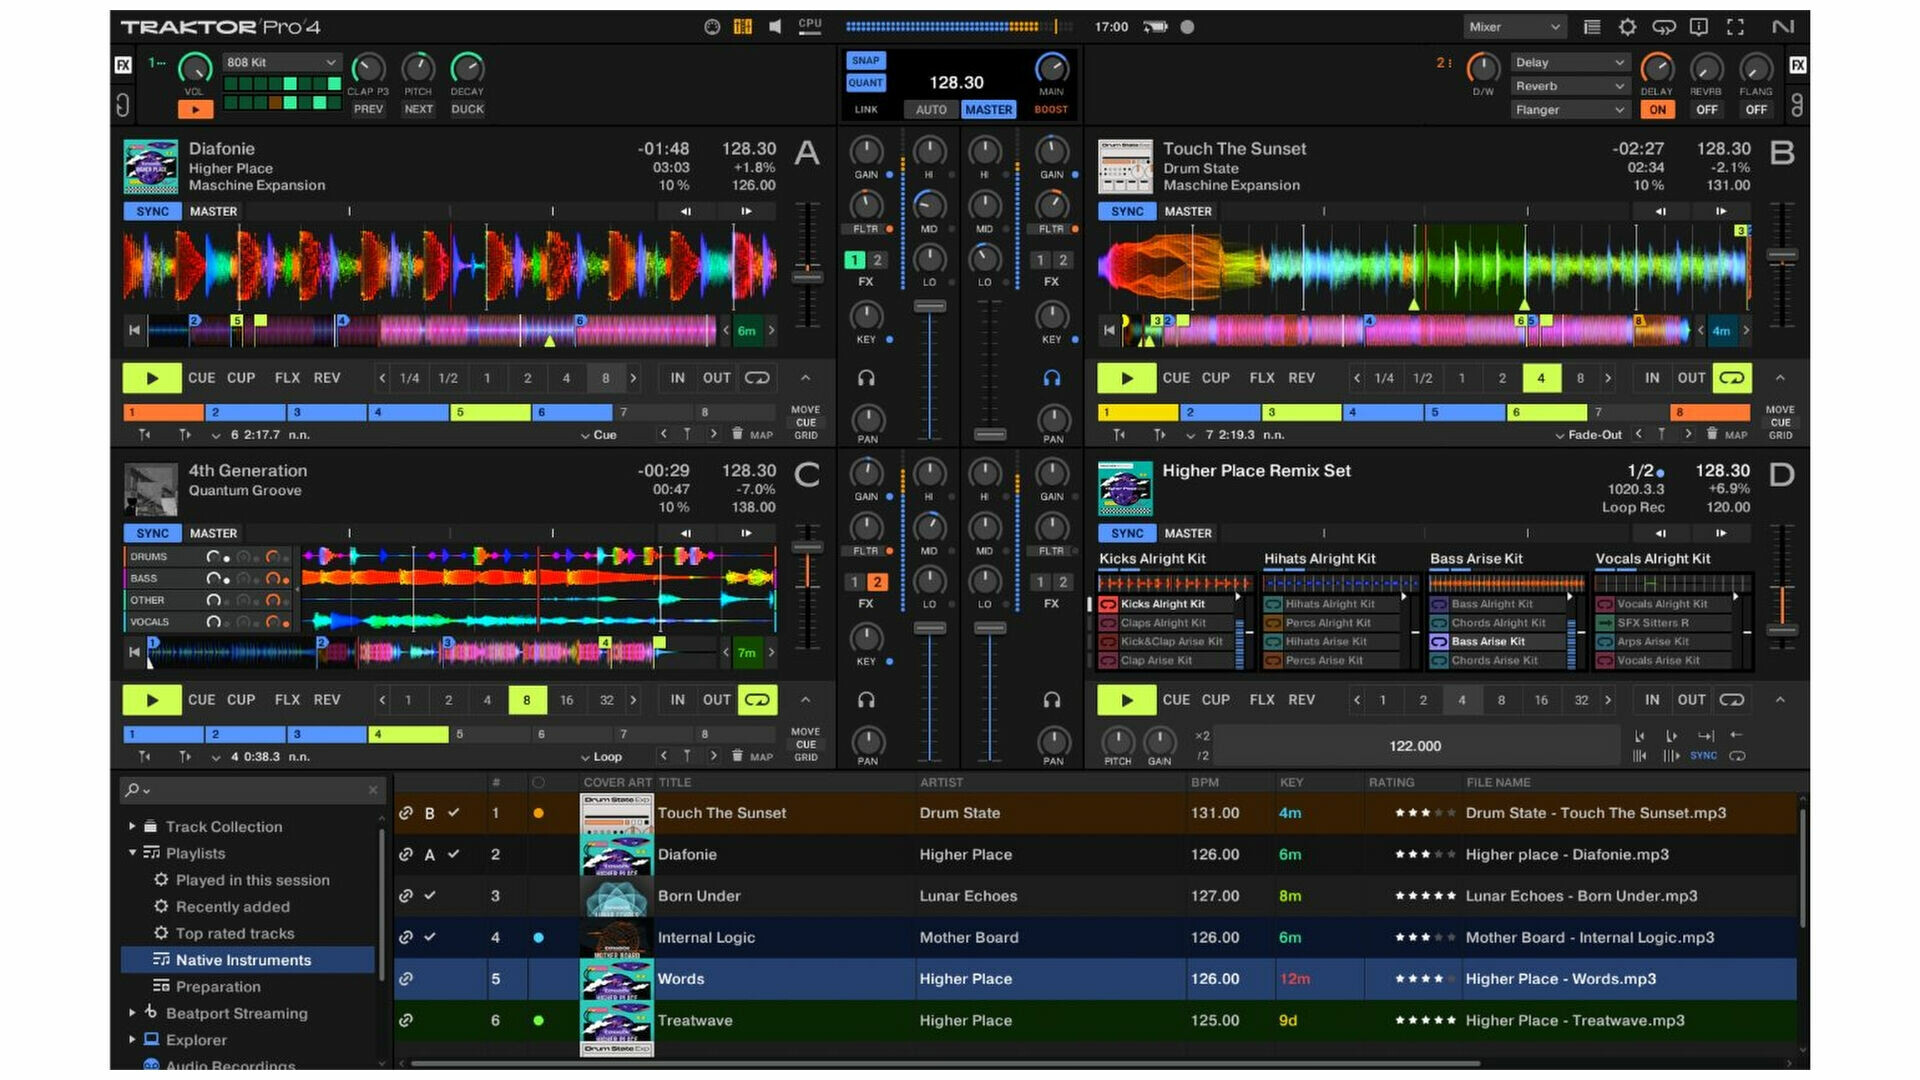
Task: Click preview icon in Words track row
Action: (x=406, y=979)
